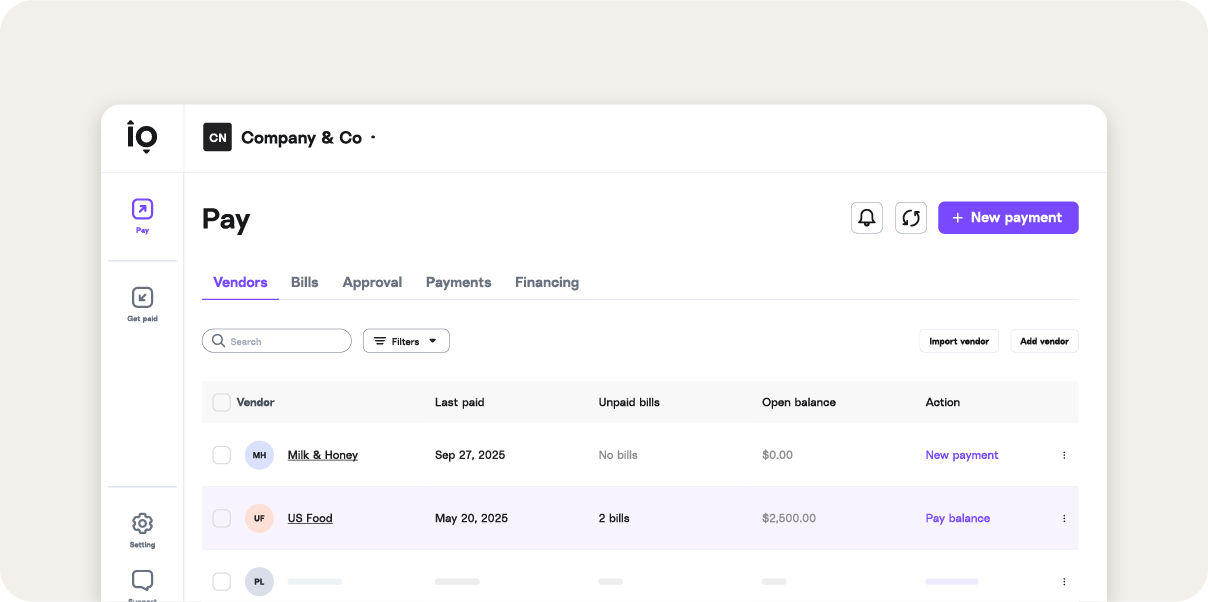Image resolution: width=1208 pixels, height=602 pixels.
Task: Open the Company & Co account switcher
Action: (x=290, y=137)
